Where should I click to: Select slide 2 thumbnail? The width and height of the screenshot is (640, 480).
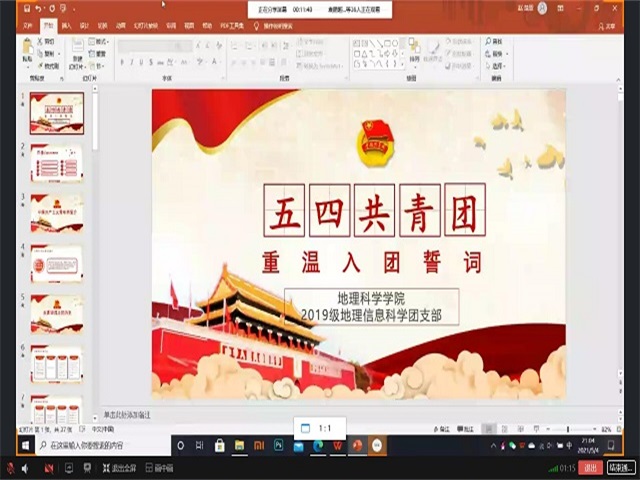(x=57, y=163)
